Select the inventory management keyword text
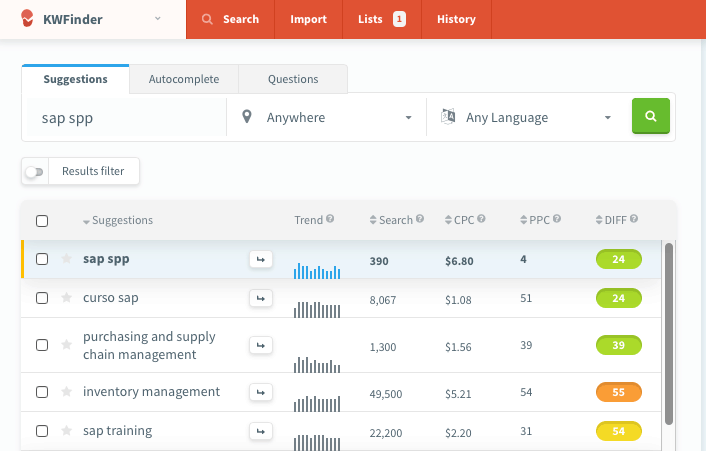 click(151, 392)
